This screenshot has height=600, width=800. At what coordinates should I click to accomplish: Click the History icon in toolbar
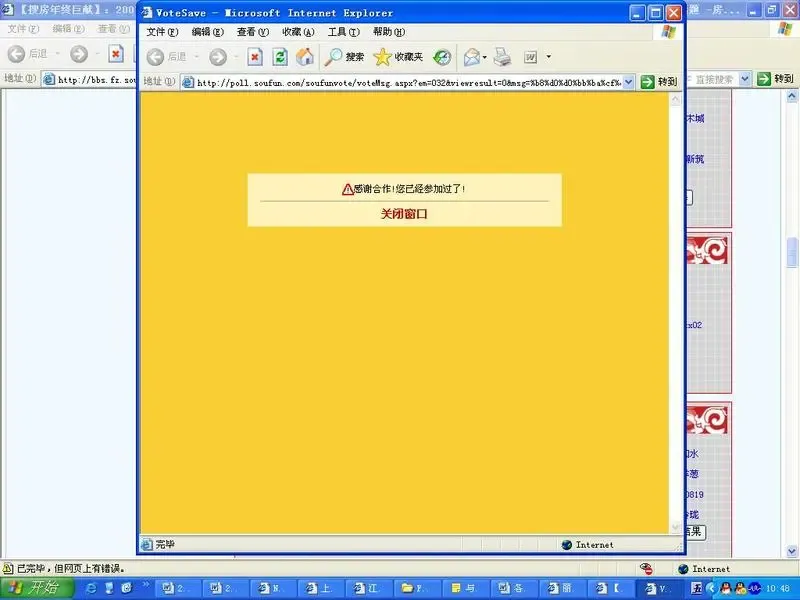click(442, 57)
